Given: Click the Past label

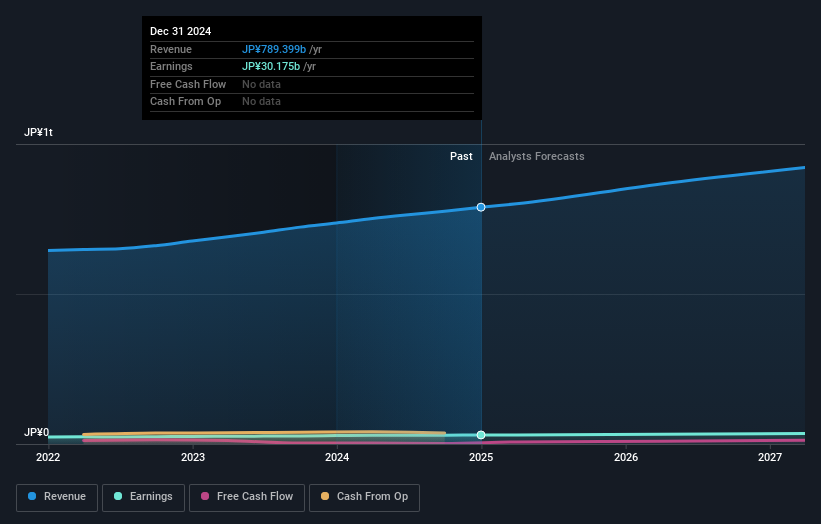Looking at the screenshot, I should (461, 156).
